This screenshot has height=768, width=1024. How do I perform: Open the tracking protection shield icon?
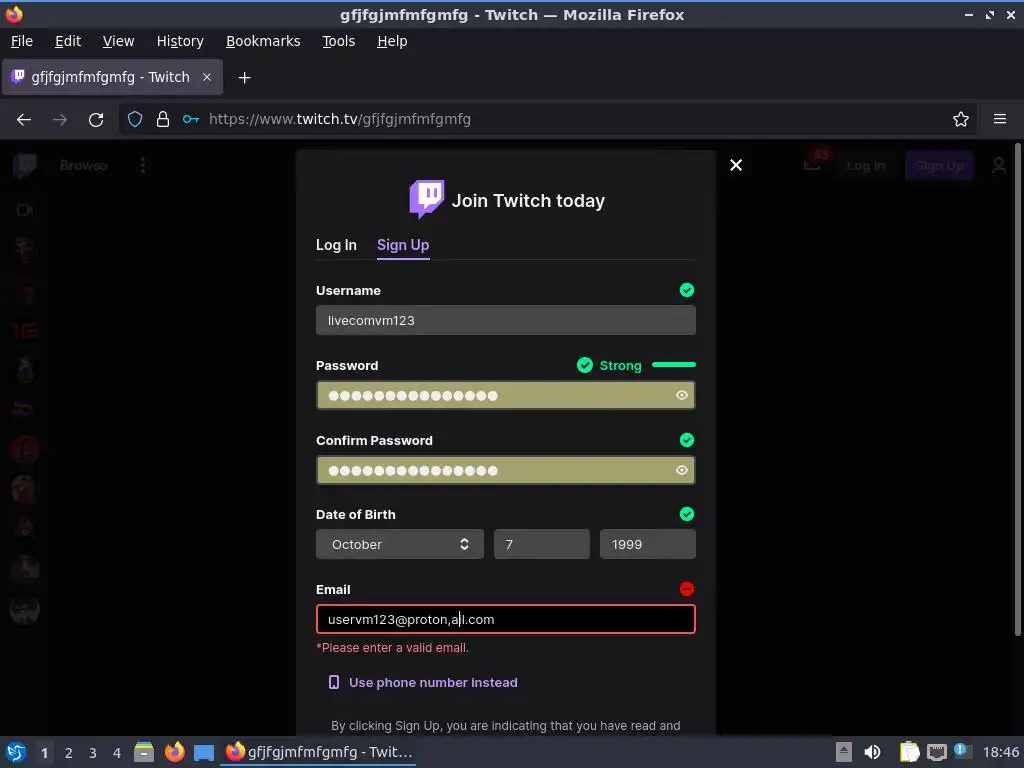pyautogui.click(x=135, y=119)
